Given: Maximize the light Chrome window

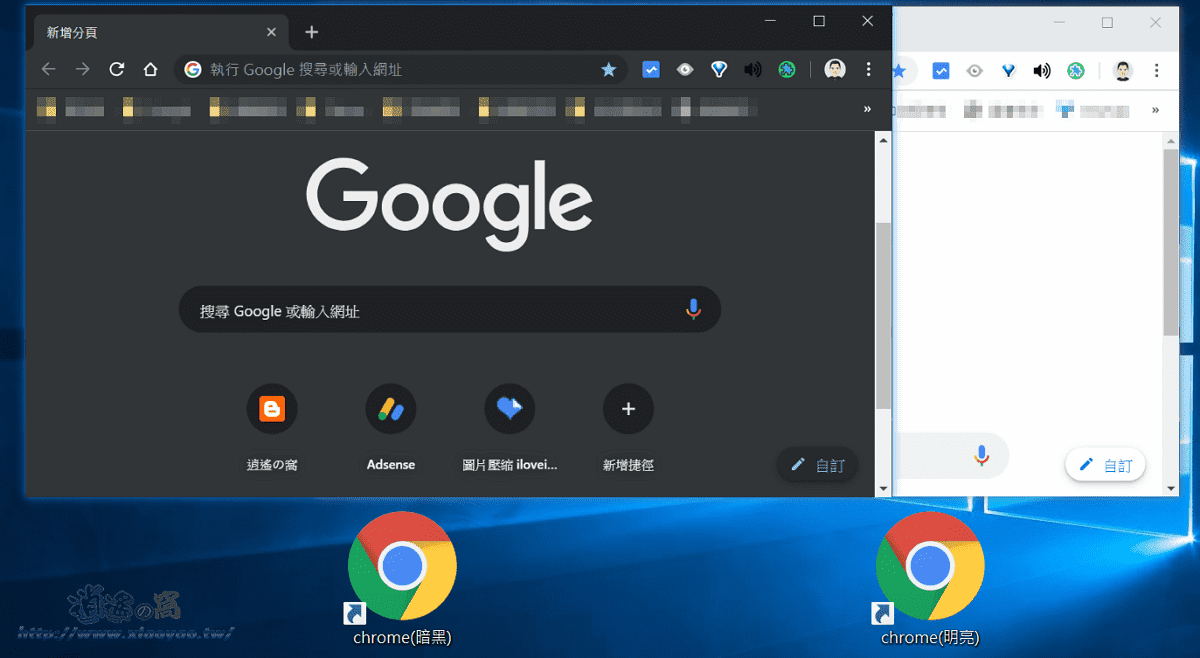Looking at the screenshot, I should coord(1107,22).
